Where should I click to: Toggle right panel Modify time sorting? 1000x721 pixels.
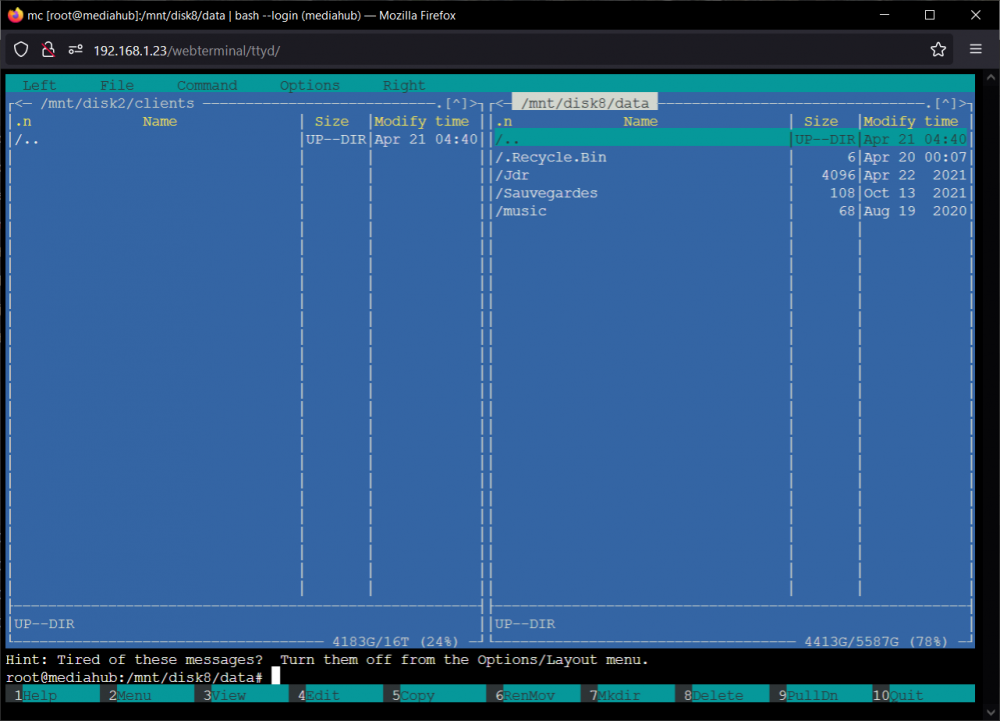911,121
